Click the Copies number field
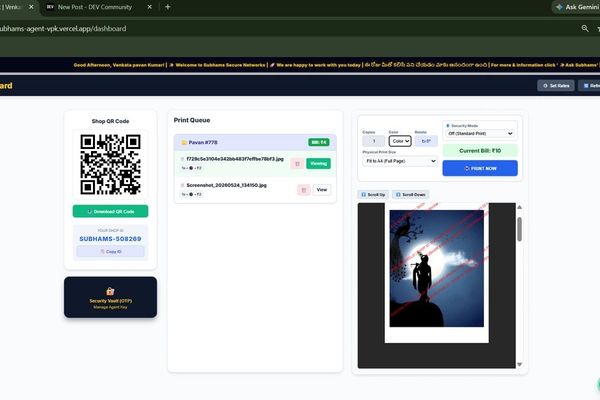 click(x=374, y=141)
